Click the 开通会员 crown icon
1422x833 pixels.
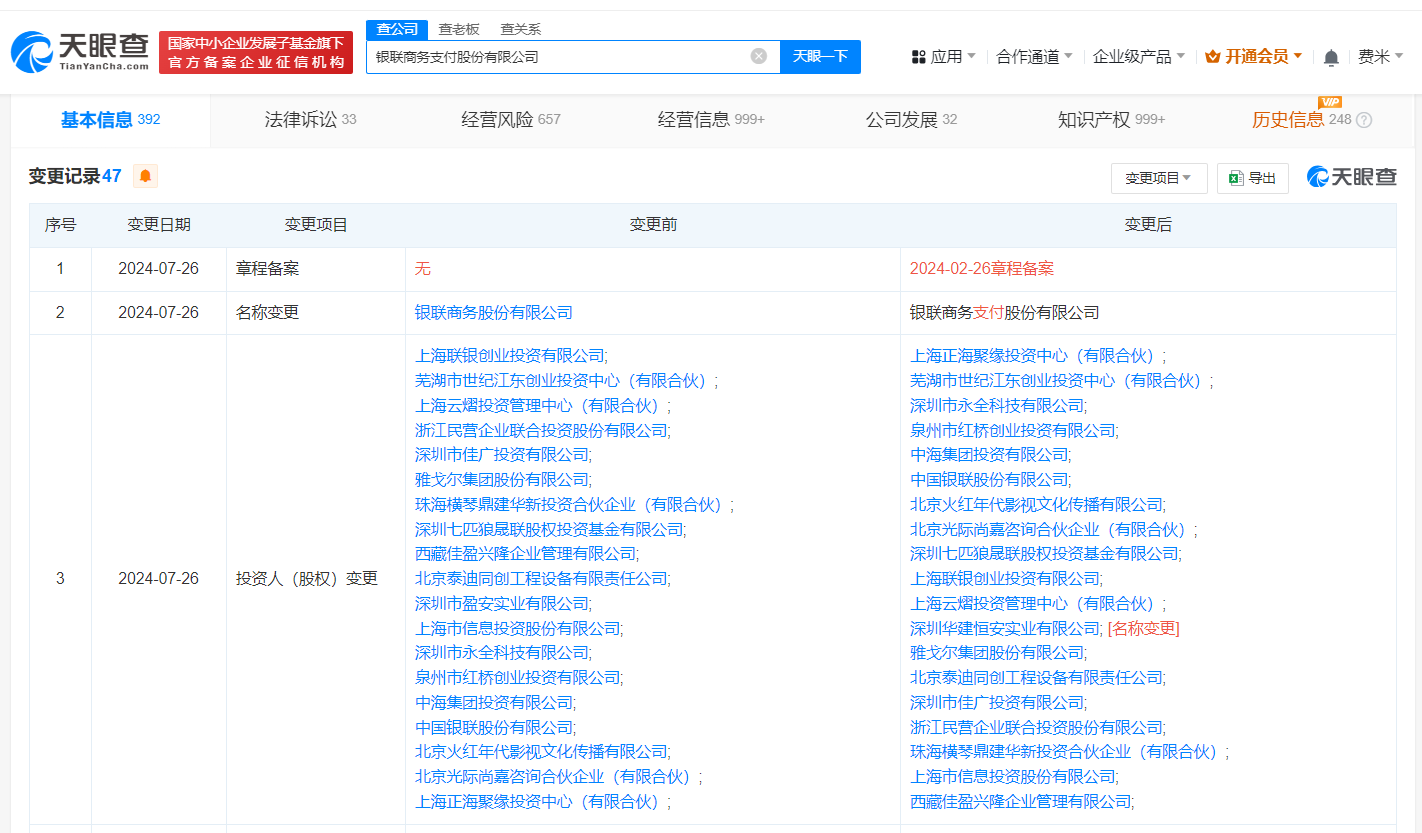pos(1212,57)
